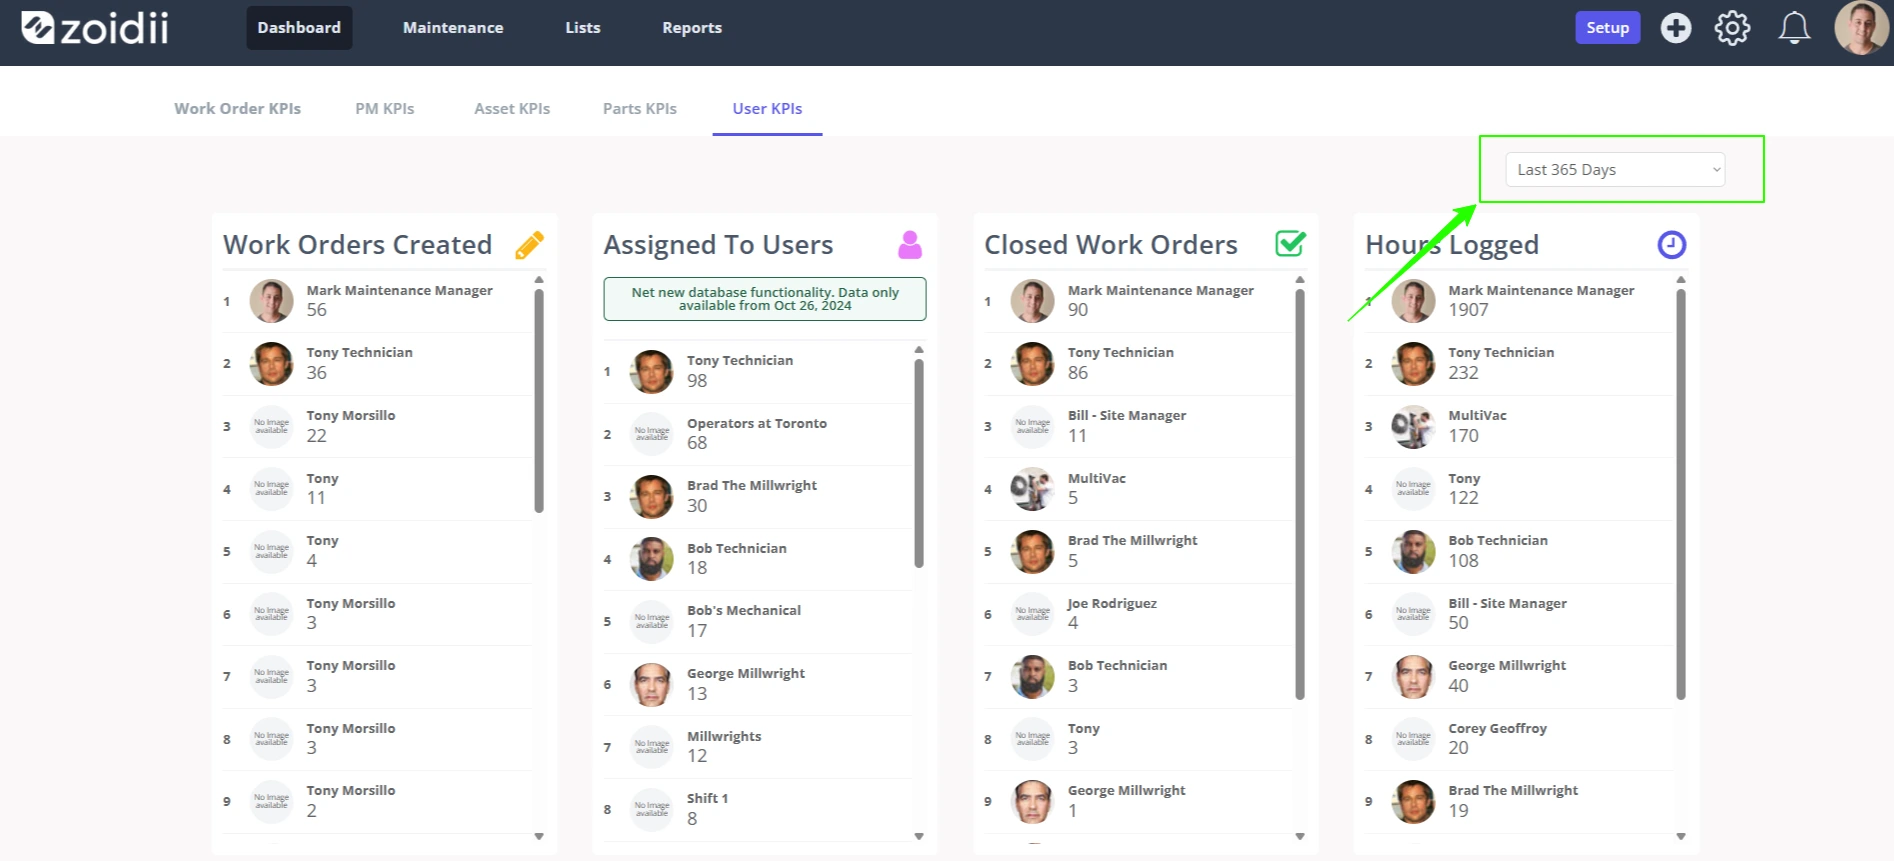Image resolution: width=1894 pixels, height=861 pixels.
Task: Open the Maintenance menu
Action: coord(453,28)
